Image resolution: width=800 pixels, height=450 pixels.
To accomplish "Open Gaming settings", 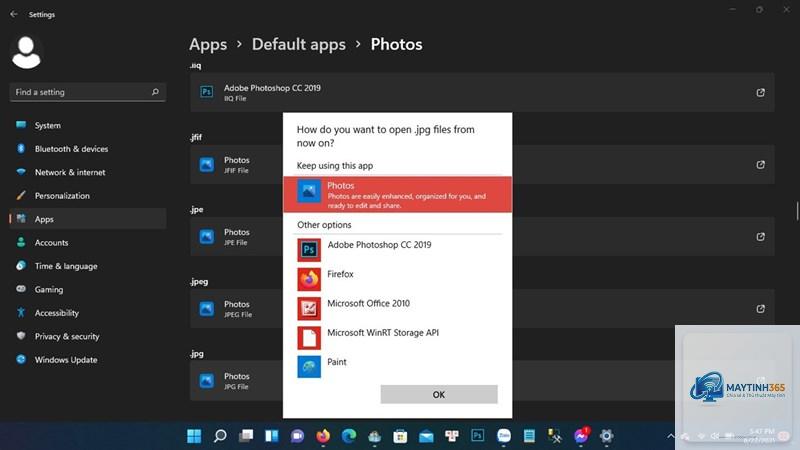I will (88, 289).
